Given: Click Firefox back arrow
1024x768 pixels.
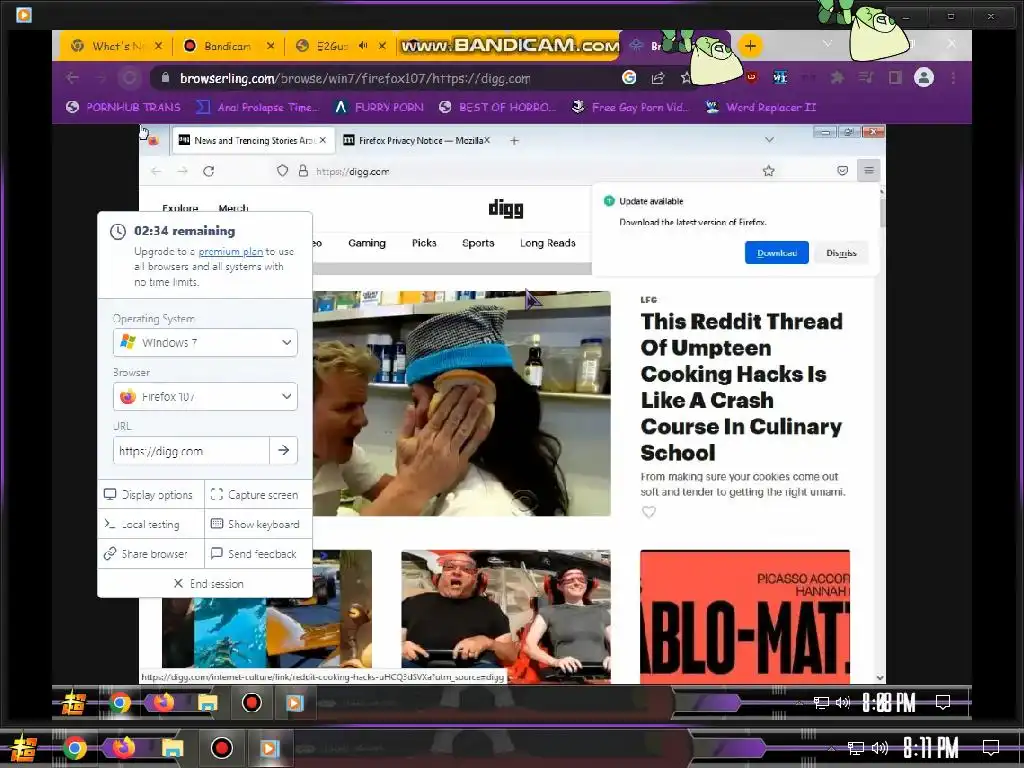Looking at the screenshot, I should [155, 171].
